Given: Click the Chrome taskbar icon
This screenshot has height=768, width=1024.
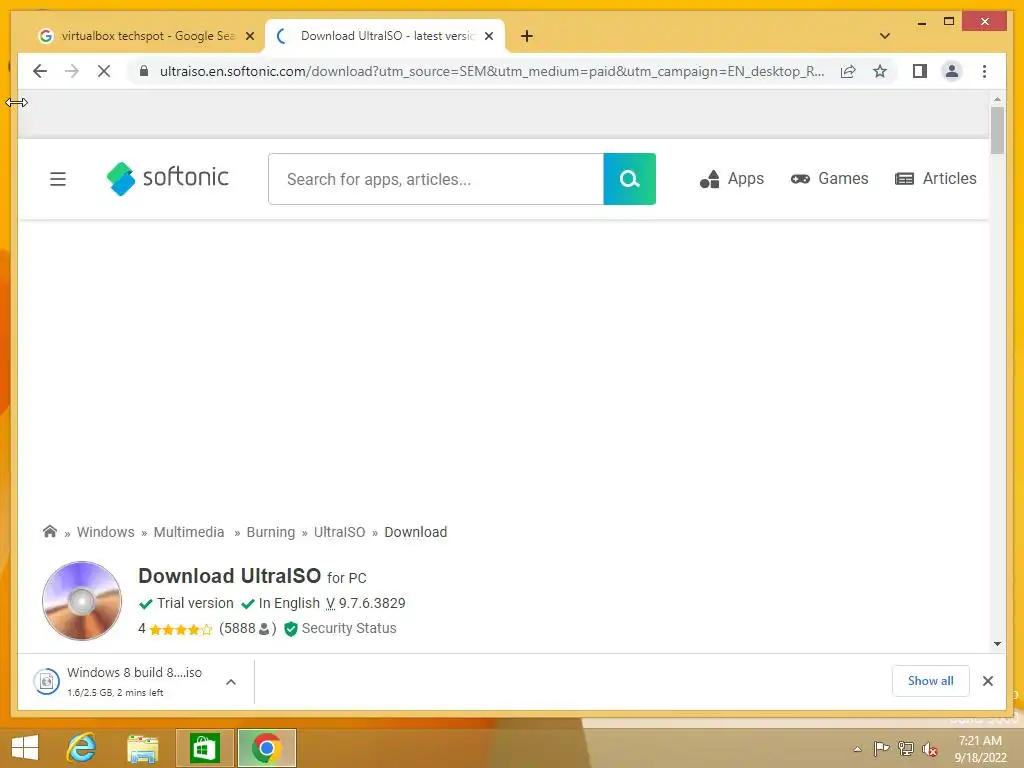Looking at the screenshot, I should 266,748.
